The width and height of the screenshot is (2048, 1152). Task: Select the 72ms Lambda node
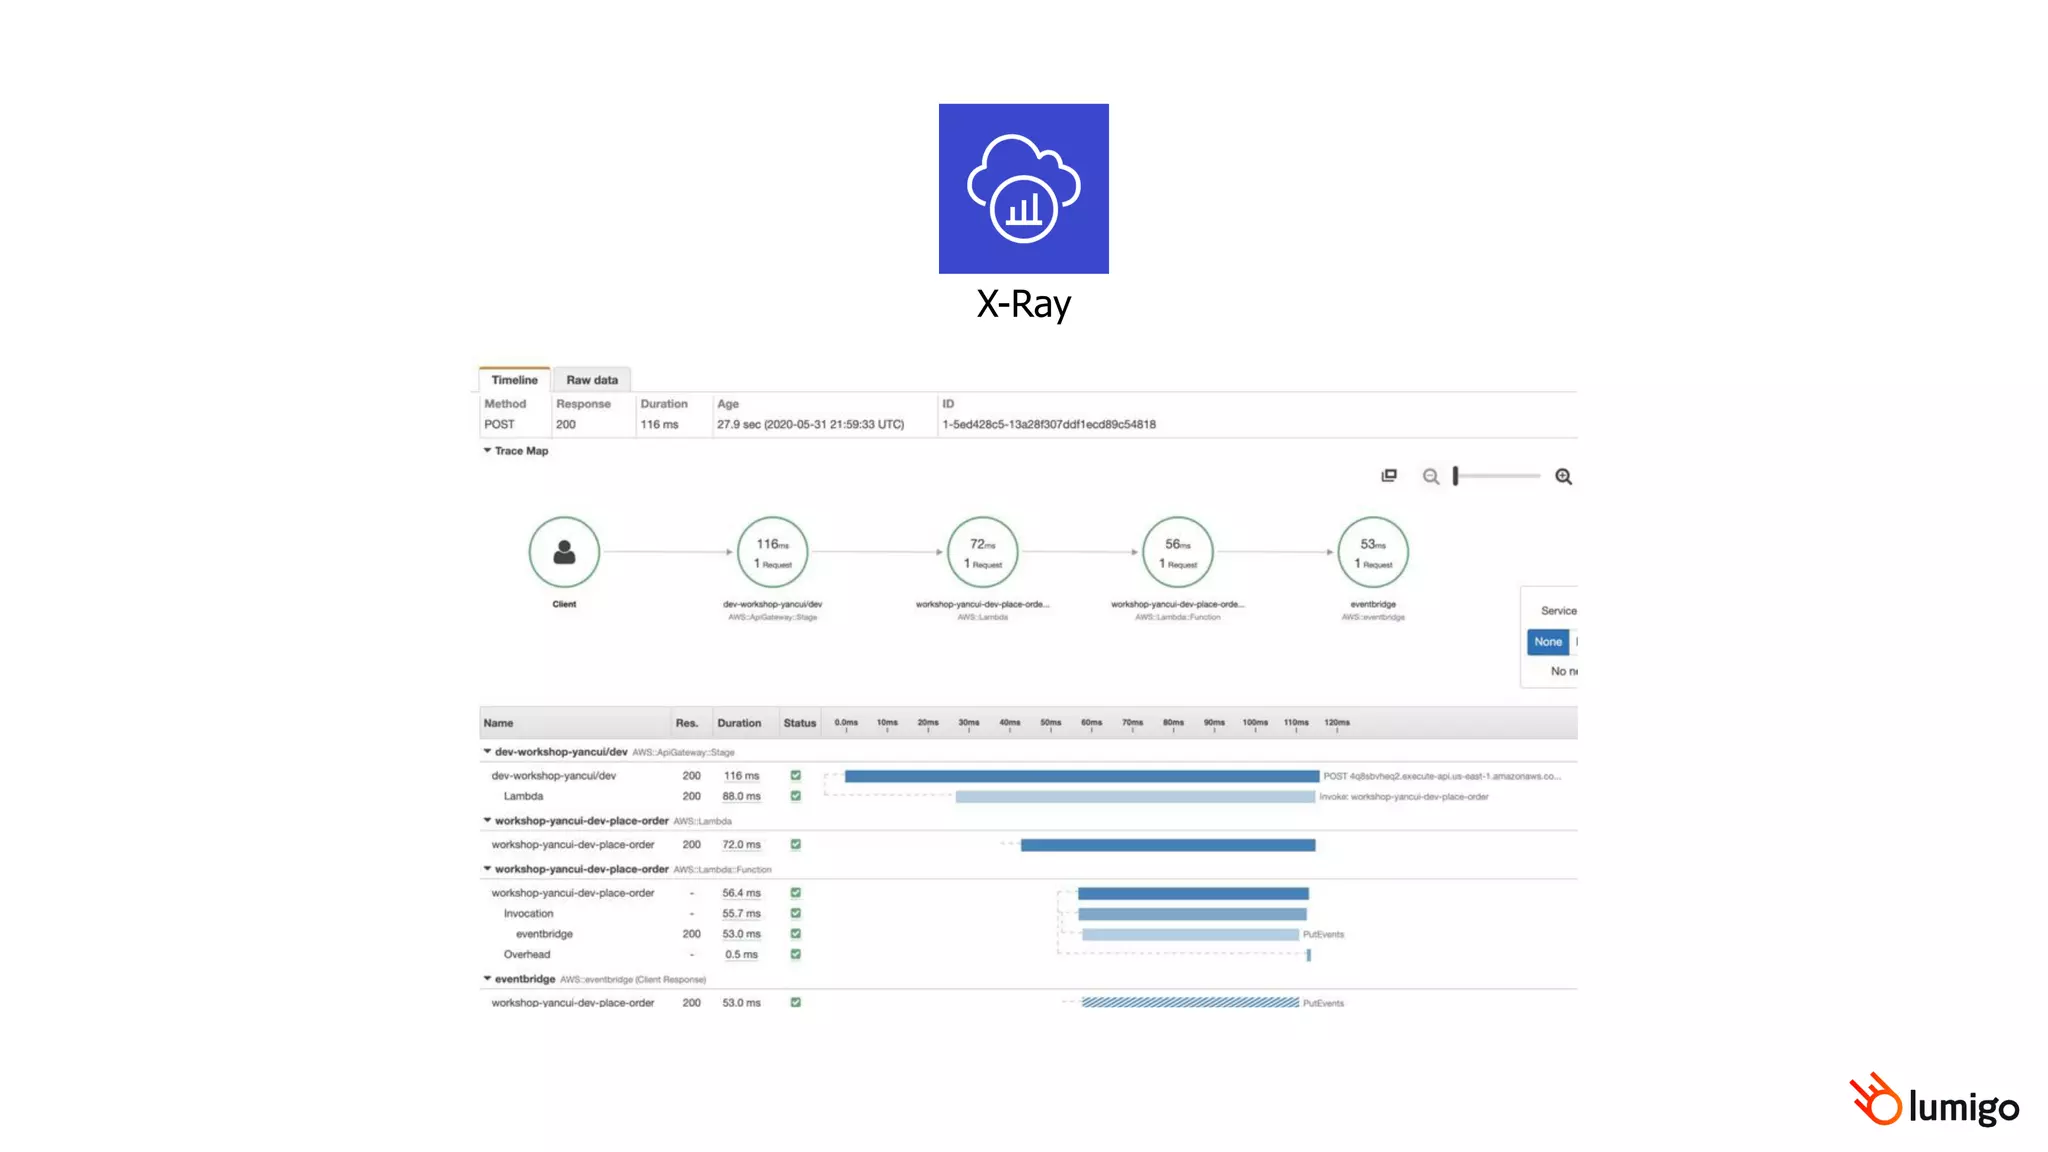pyautogui.click(x=982, y=552)
